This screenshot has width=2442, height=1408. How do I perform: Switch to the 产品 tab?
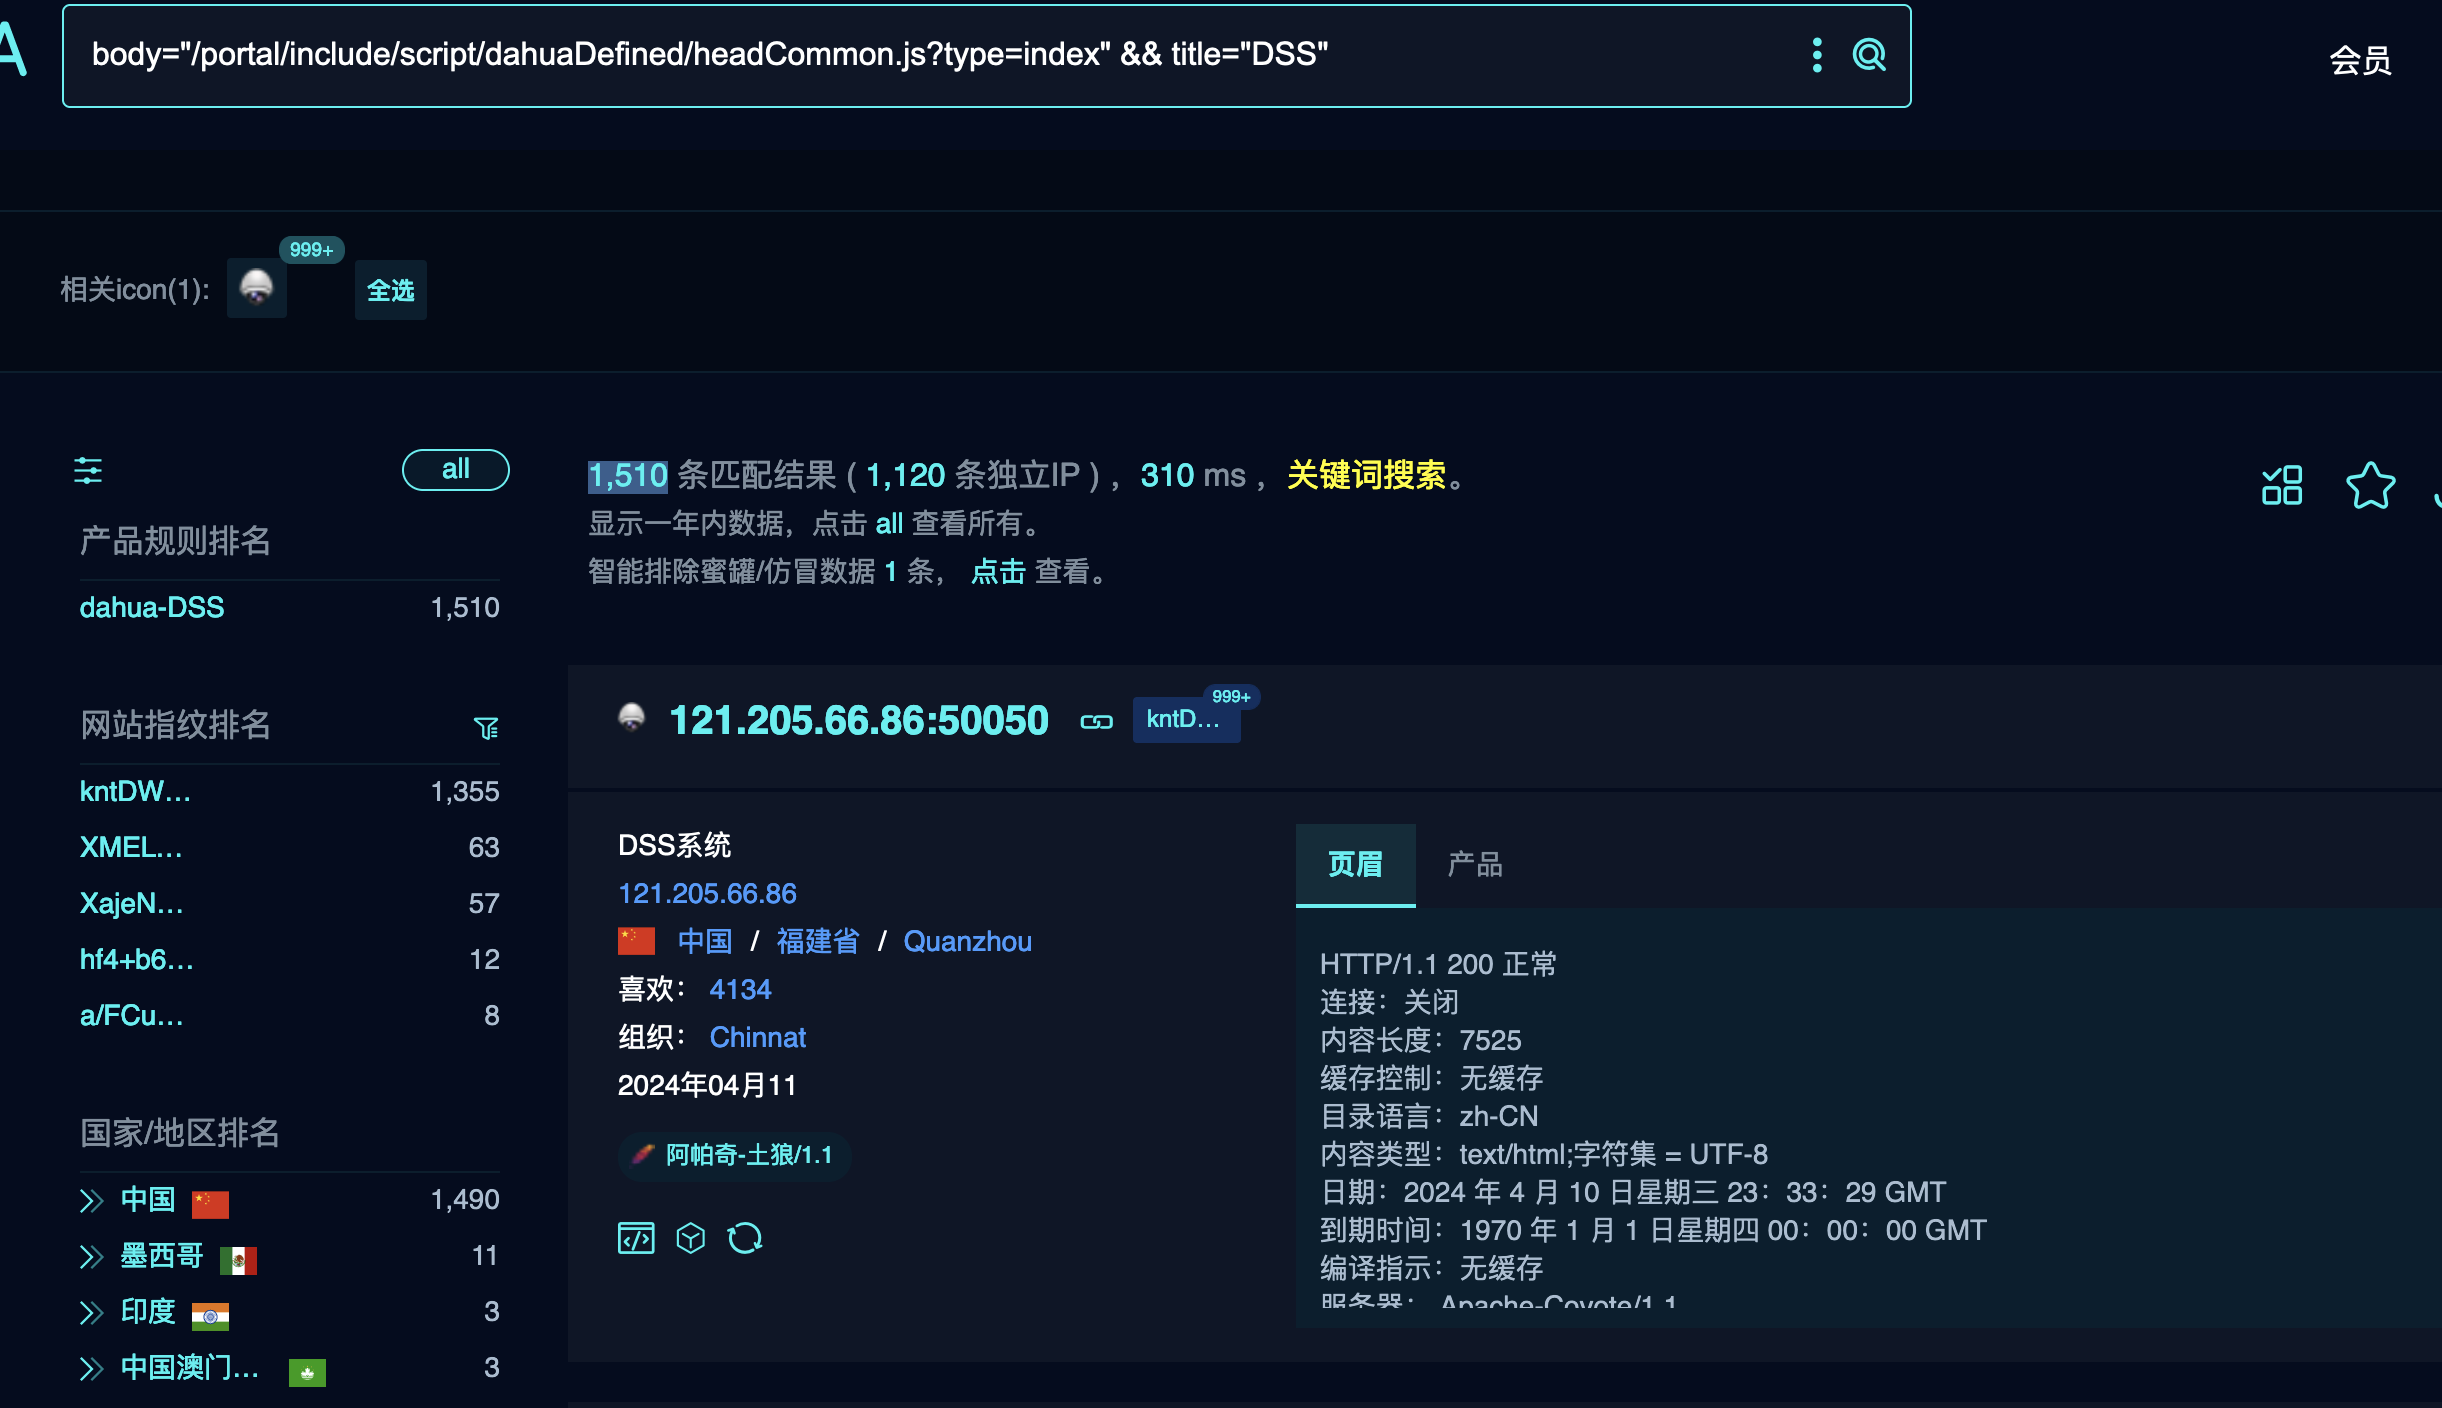[1474, 864]
